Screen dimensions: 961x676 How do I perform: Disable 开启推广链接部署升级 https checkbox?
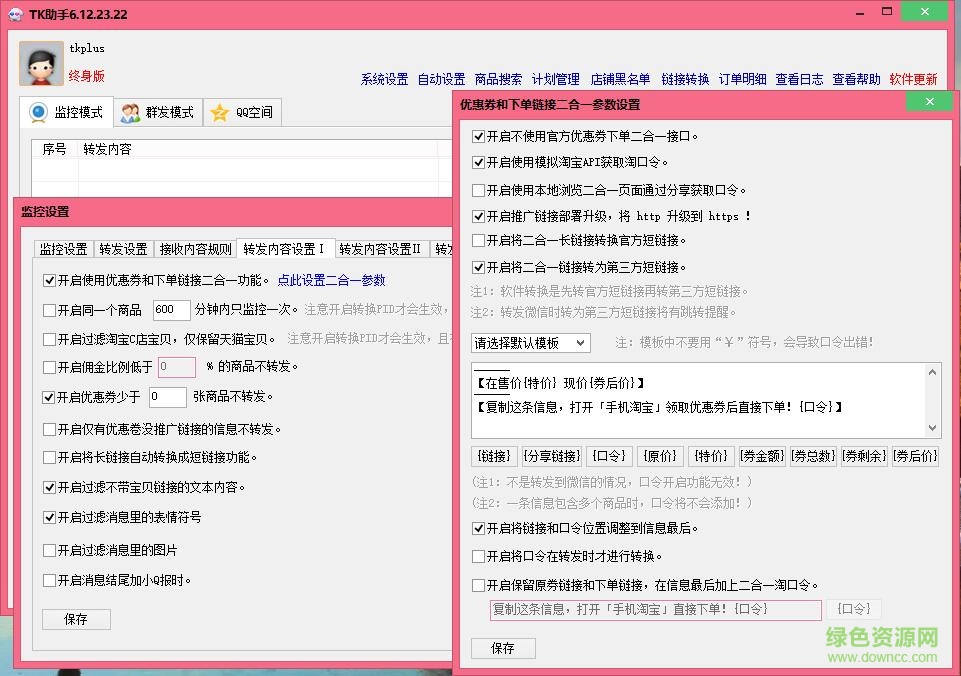point(477,214)
